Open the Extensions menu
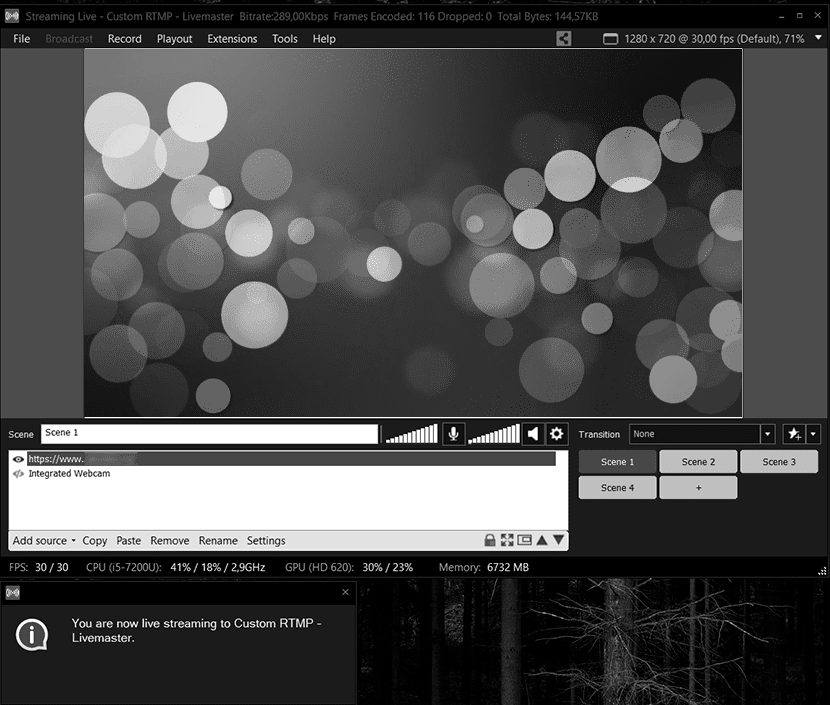The width and height of the screenshot is (830, 705). [232, 38]
